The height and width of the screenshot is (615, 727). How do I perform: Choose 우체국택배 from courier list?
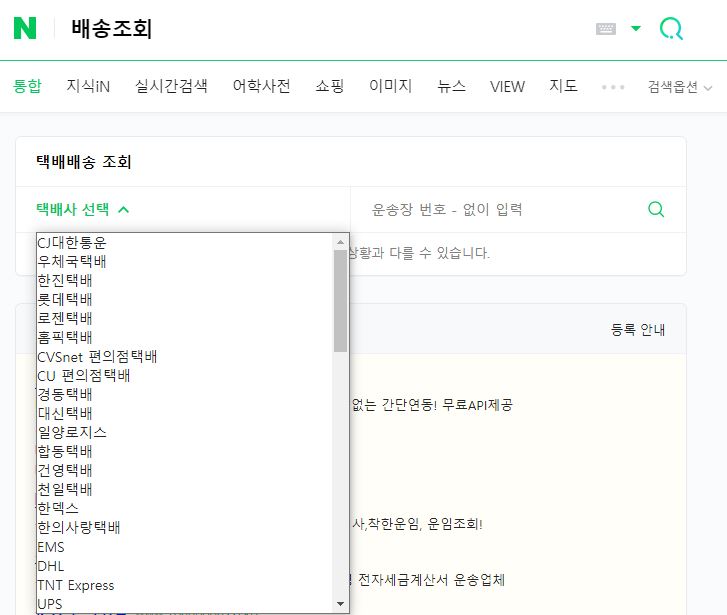click(185, 262)
